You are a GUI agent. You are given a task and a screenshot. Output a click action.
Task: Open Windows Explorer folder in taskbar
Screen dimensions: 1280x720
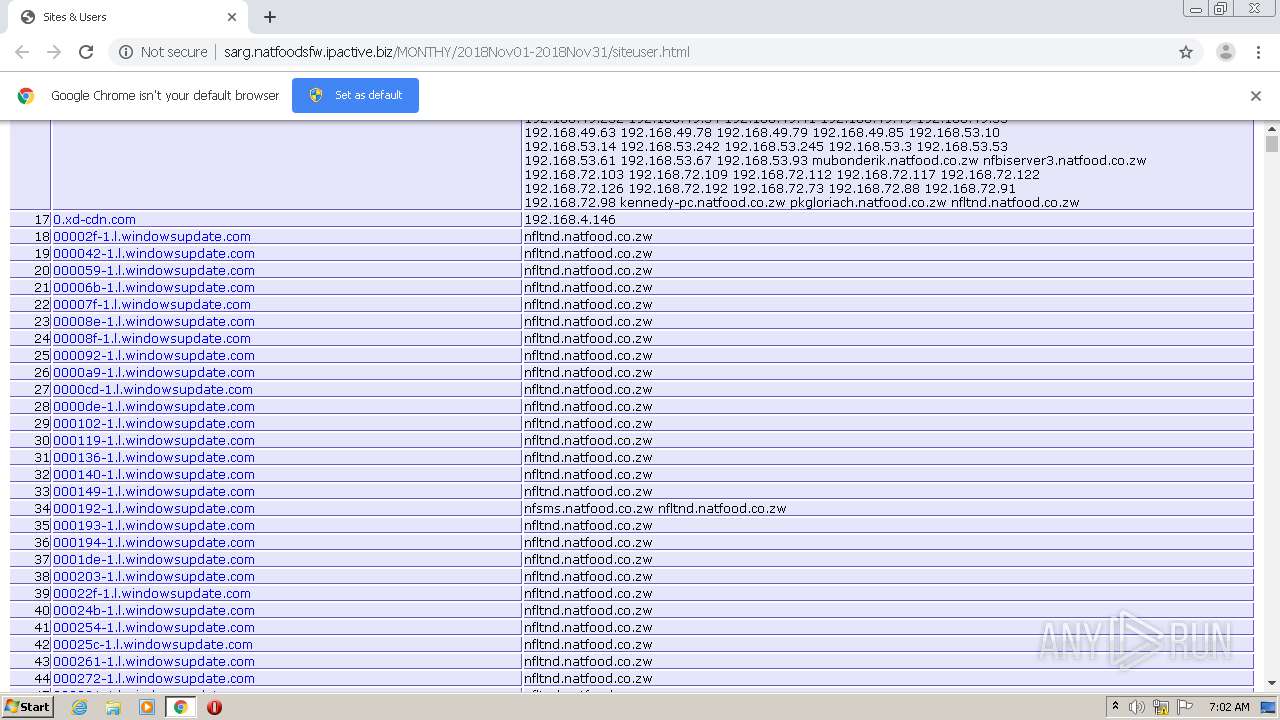pos(113,707)
